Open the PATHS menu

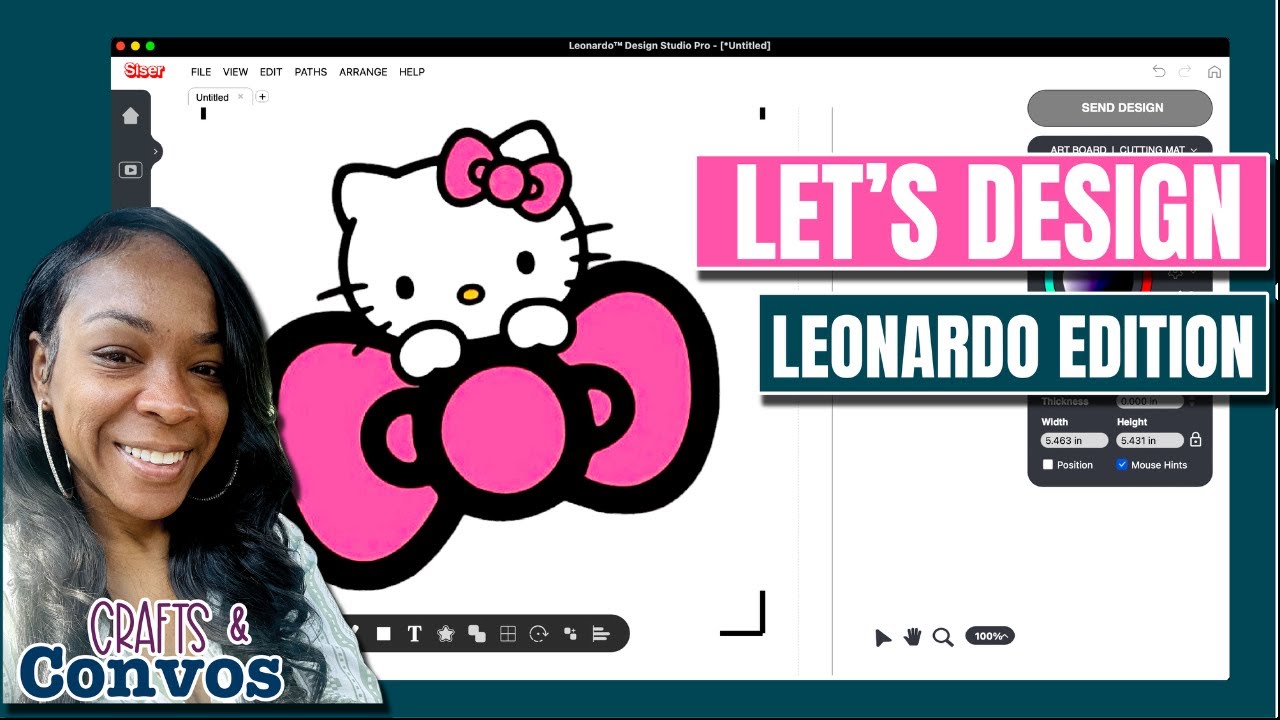pos(311,72)
